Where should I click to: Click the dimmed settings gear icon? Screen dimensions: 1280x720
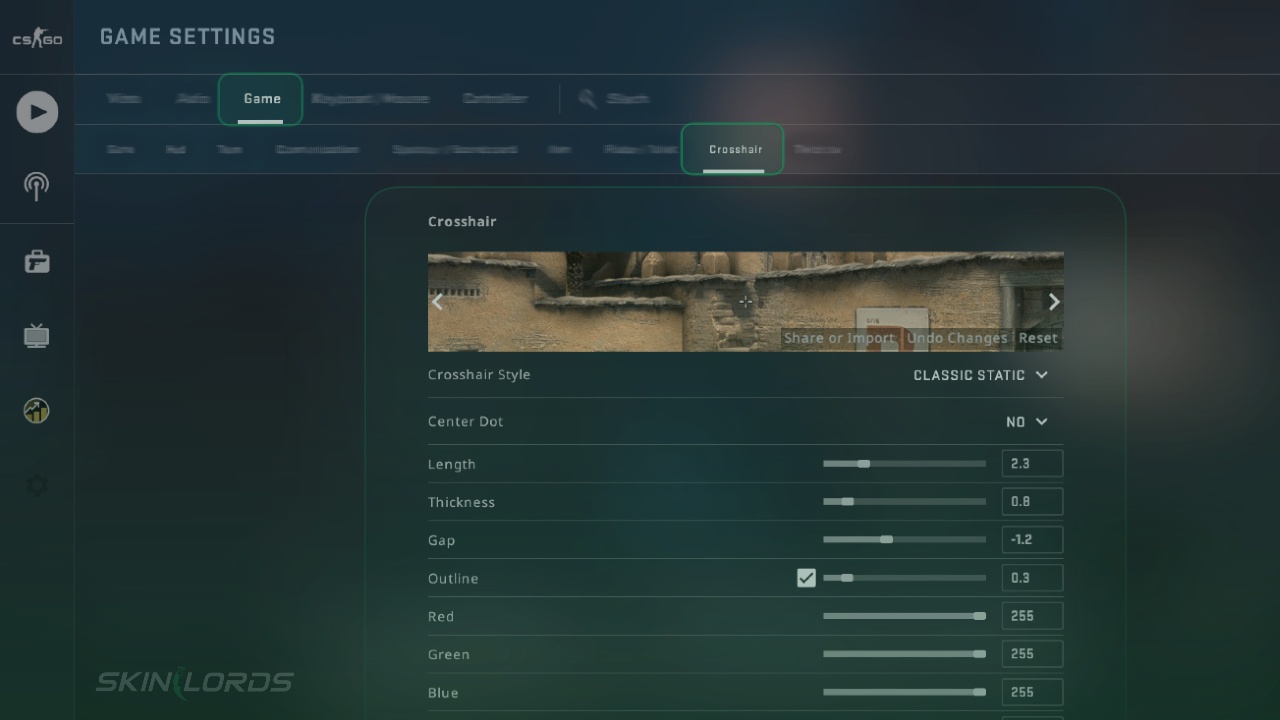pyautogui.click(x=37, y=486)
